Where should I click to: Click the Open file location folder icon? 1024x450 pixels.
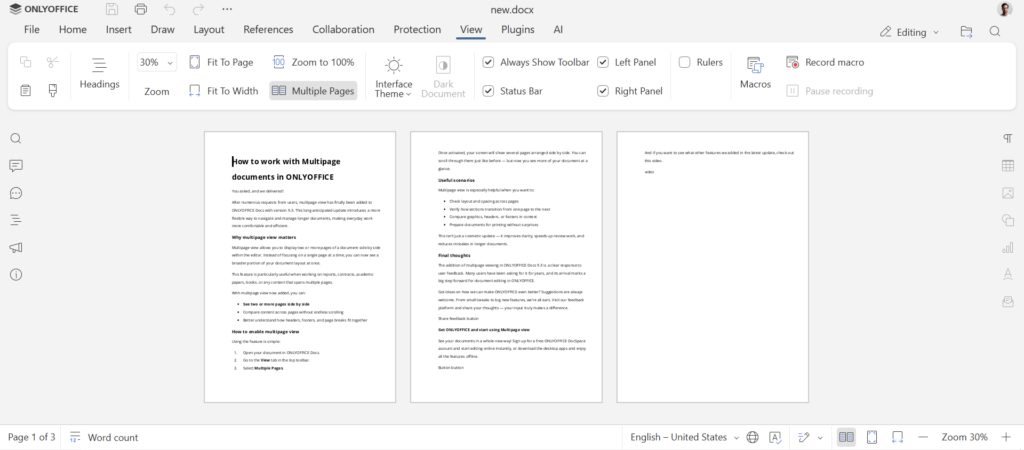967,31
